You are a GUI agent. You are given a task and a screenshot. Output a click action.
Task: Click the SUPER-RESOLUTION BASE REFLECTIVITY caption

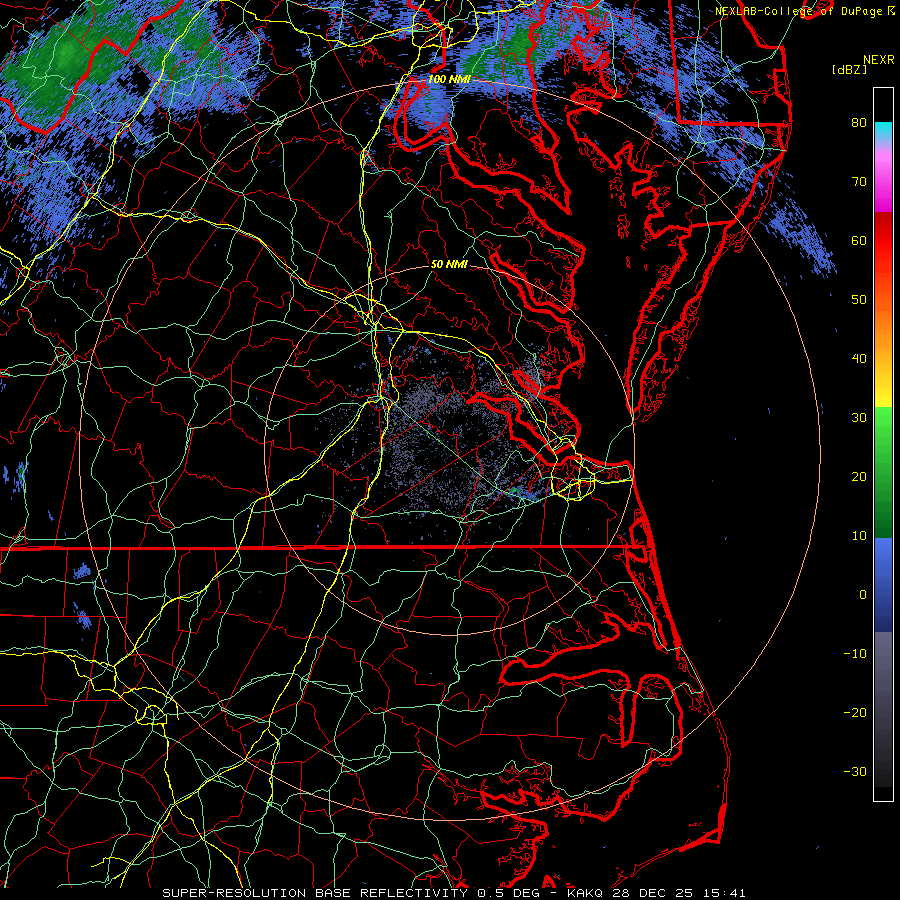[315, 893]
